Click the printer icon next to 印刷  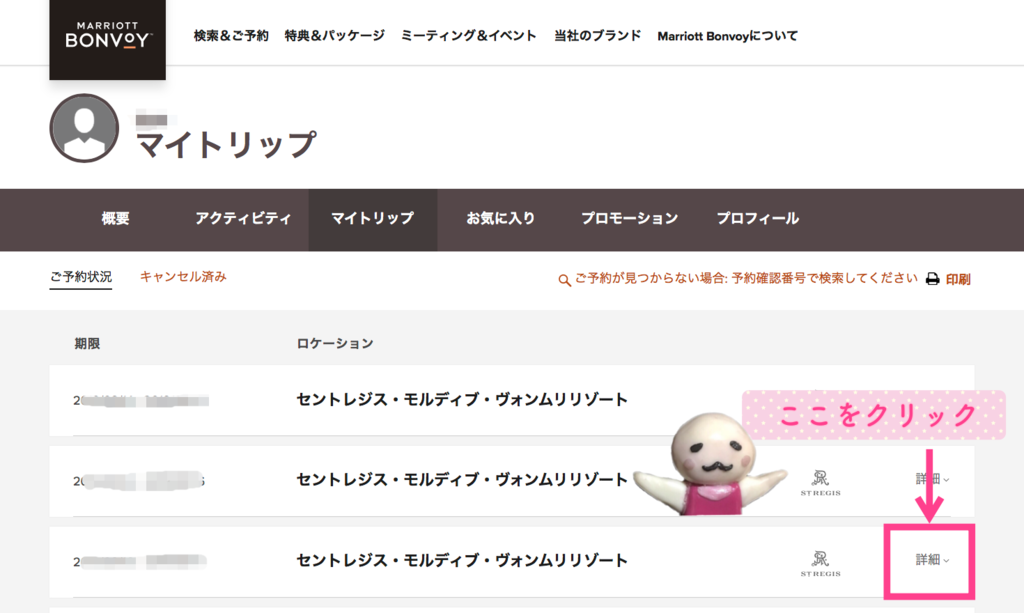click(x=933, y=279)
